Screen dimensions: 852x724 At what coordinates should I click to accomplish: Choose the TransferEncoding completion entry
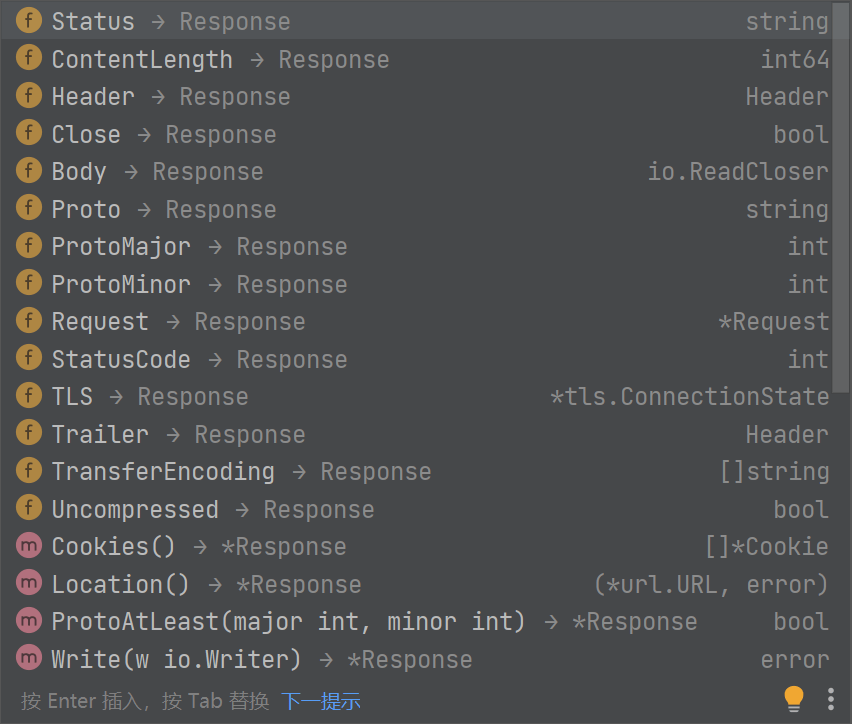pos(163,472)
